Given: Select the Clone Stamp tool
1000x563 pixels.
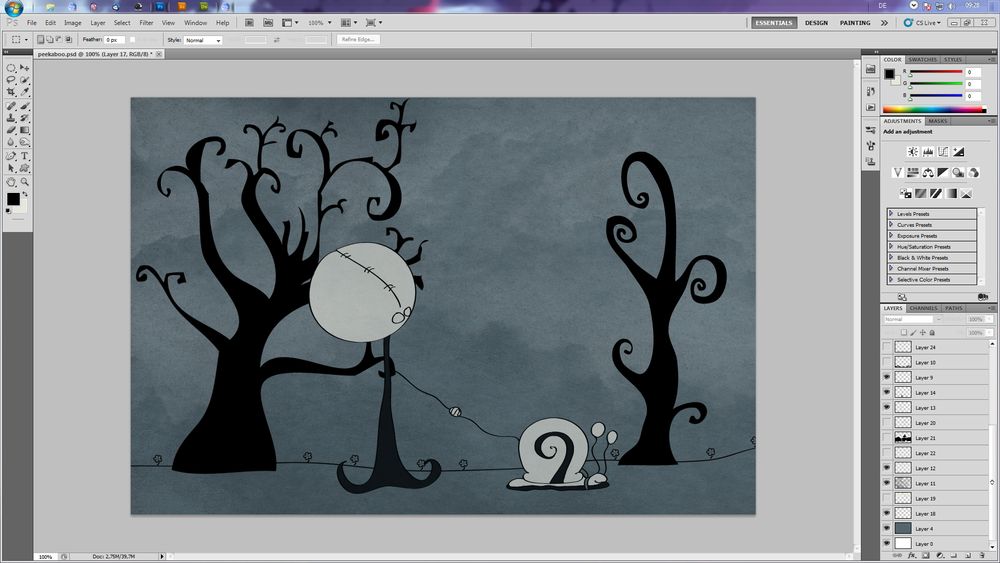Looking at the screenshot, I should coord(11,118).
